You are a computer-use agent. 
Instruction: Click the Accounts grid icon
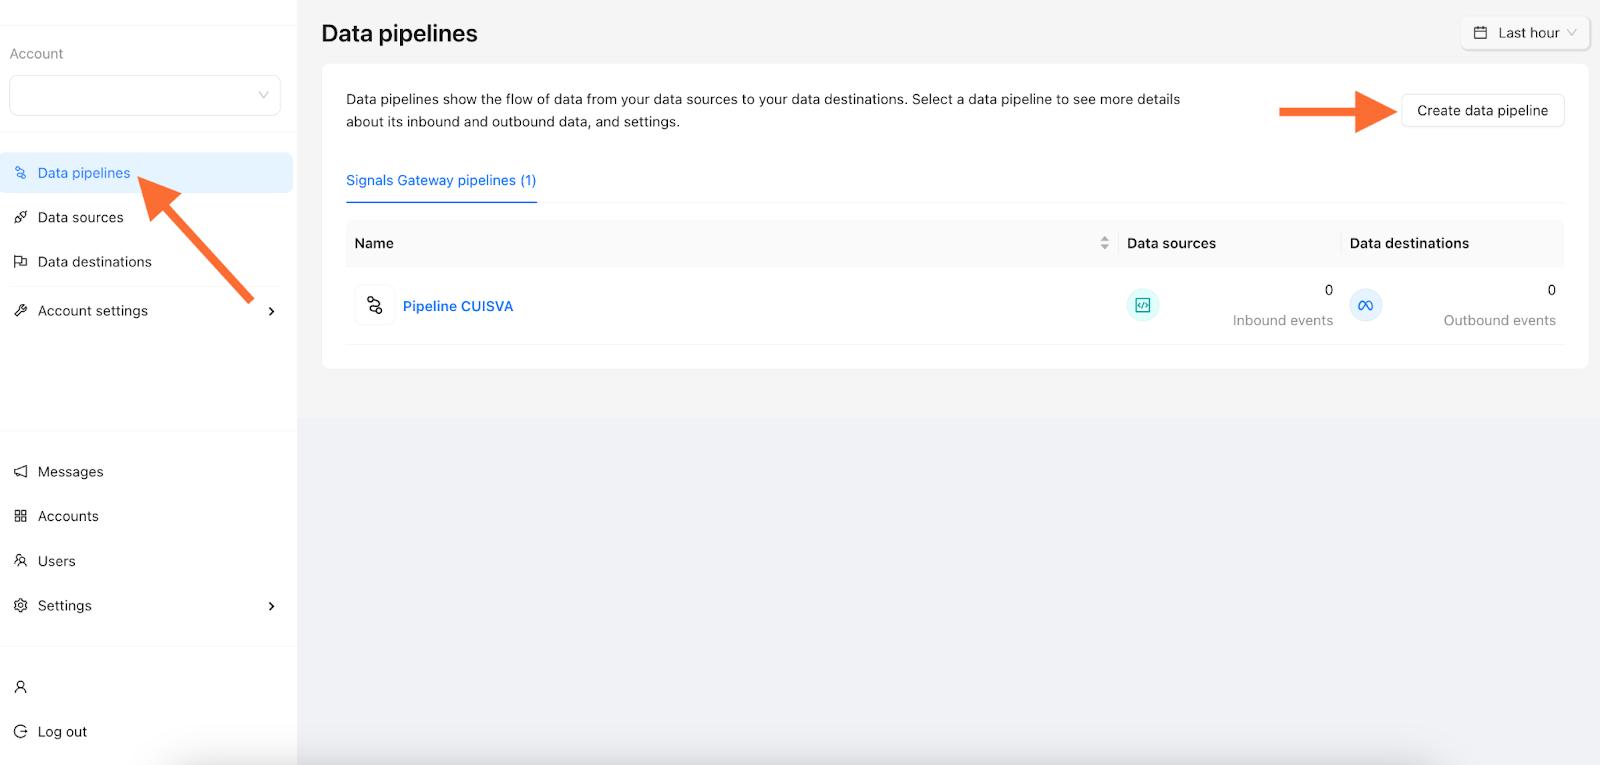(x=20, y=516)
